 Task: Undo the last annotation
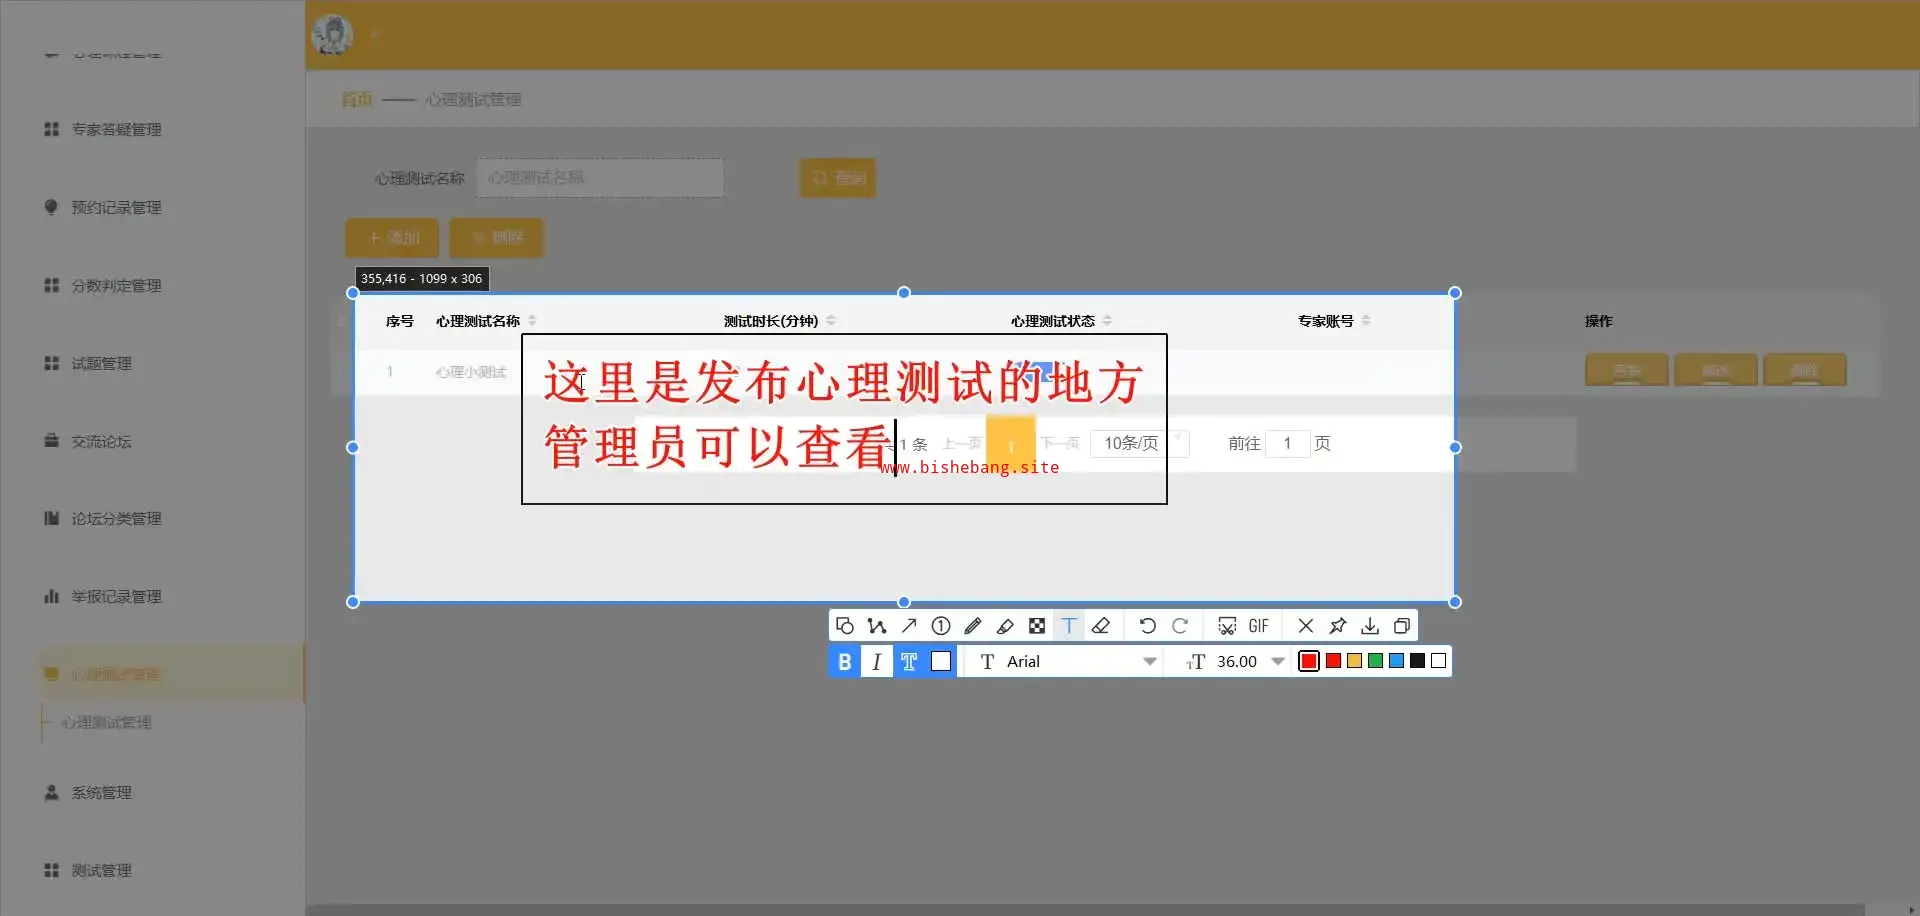click(1148, 626)
